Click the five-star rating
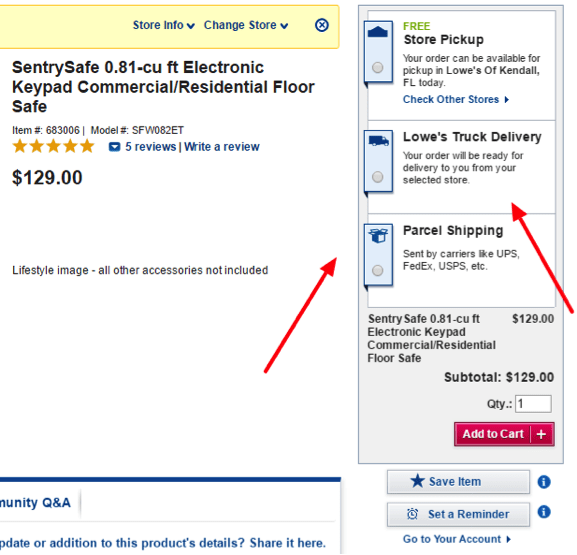 (x=53, y=146)
